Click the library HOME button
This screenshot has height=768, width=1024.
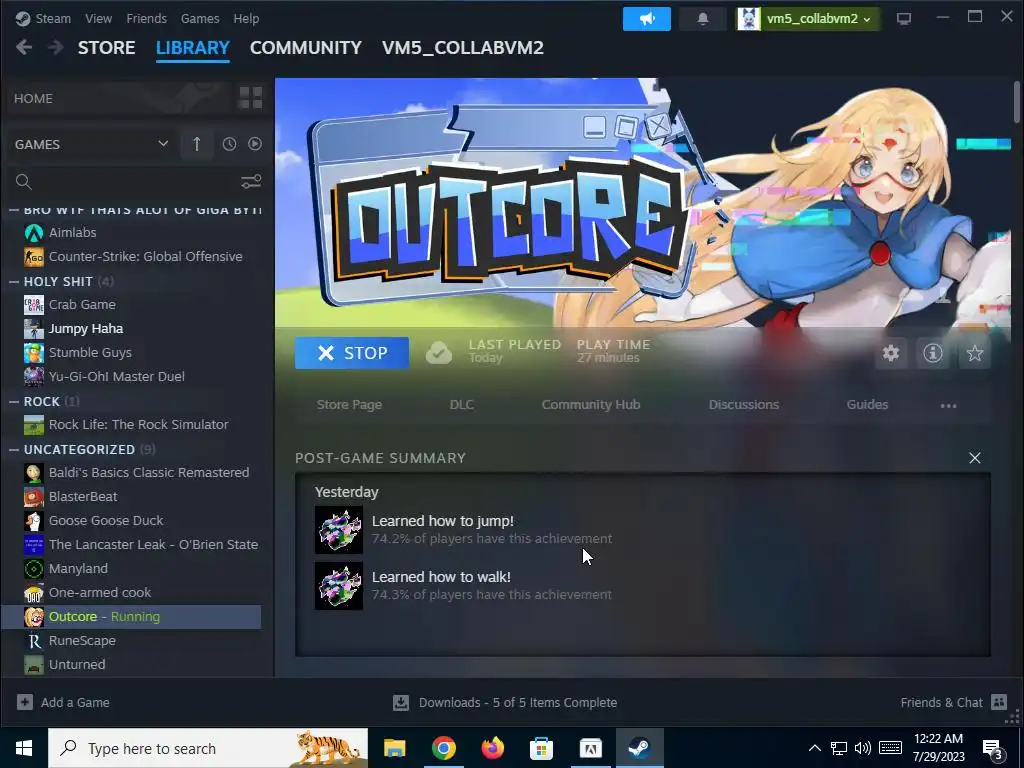120,99
